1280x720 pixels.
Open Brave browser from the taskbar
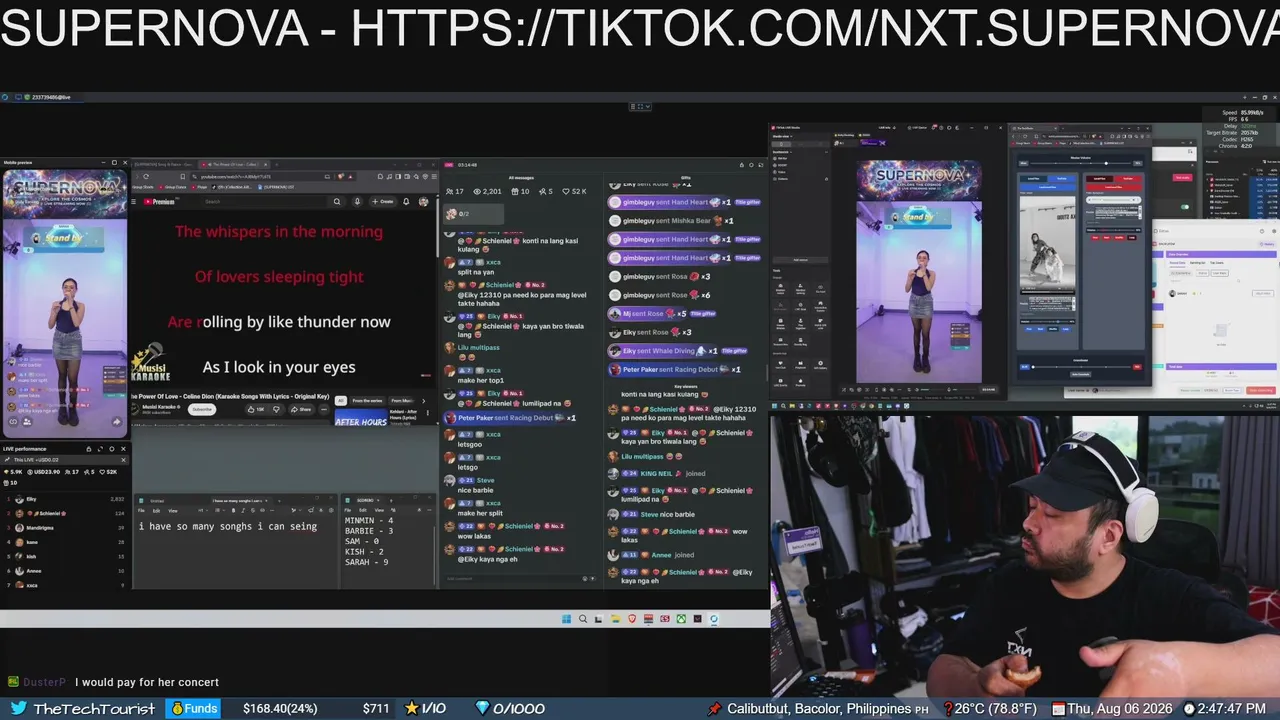632,619
